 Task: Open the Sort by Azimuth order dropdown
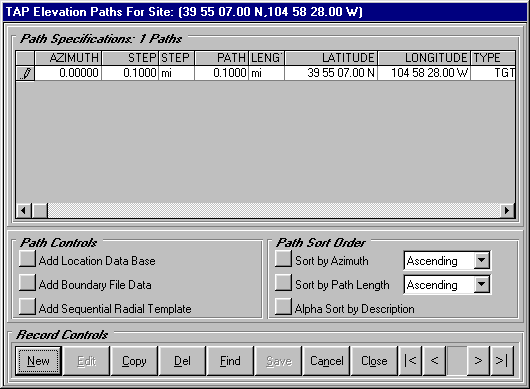[482, 261]
